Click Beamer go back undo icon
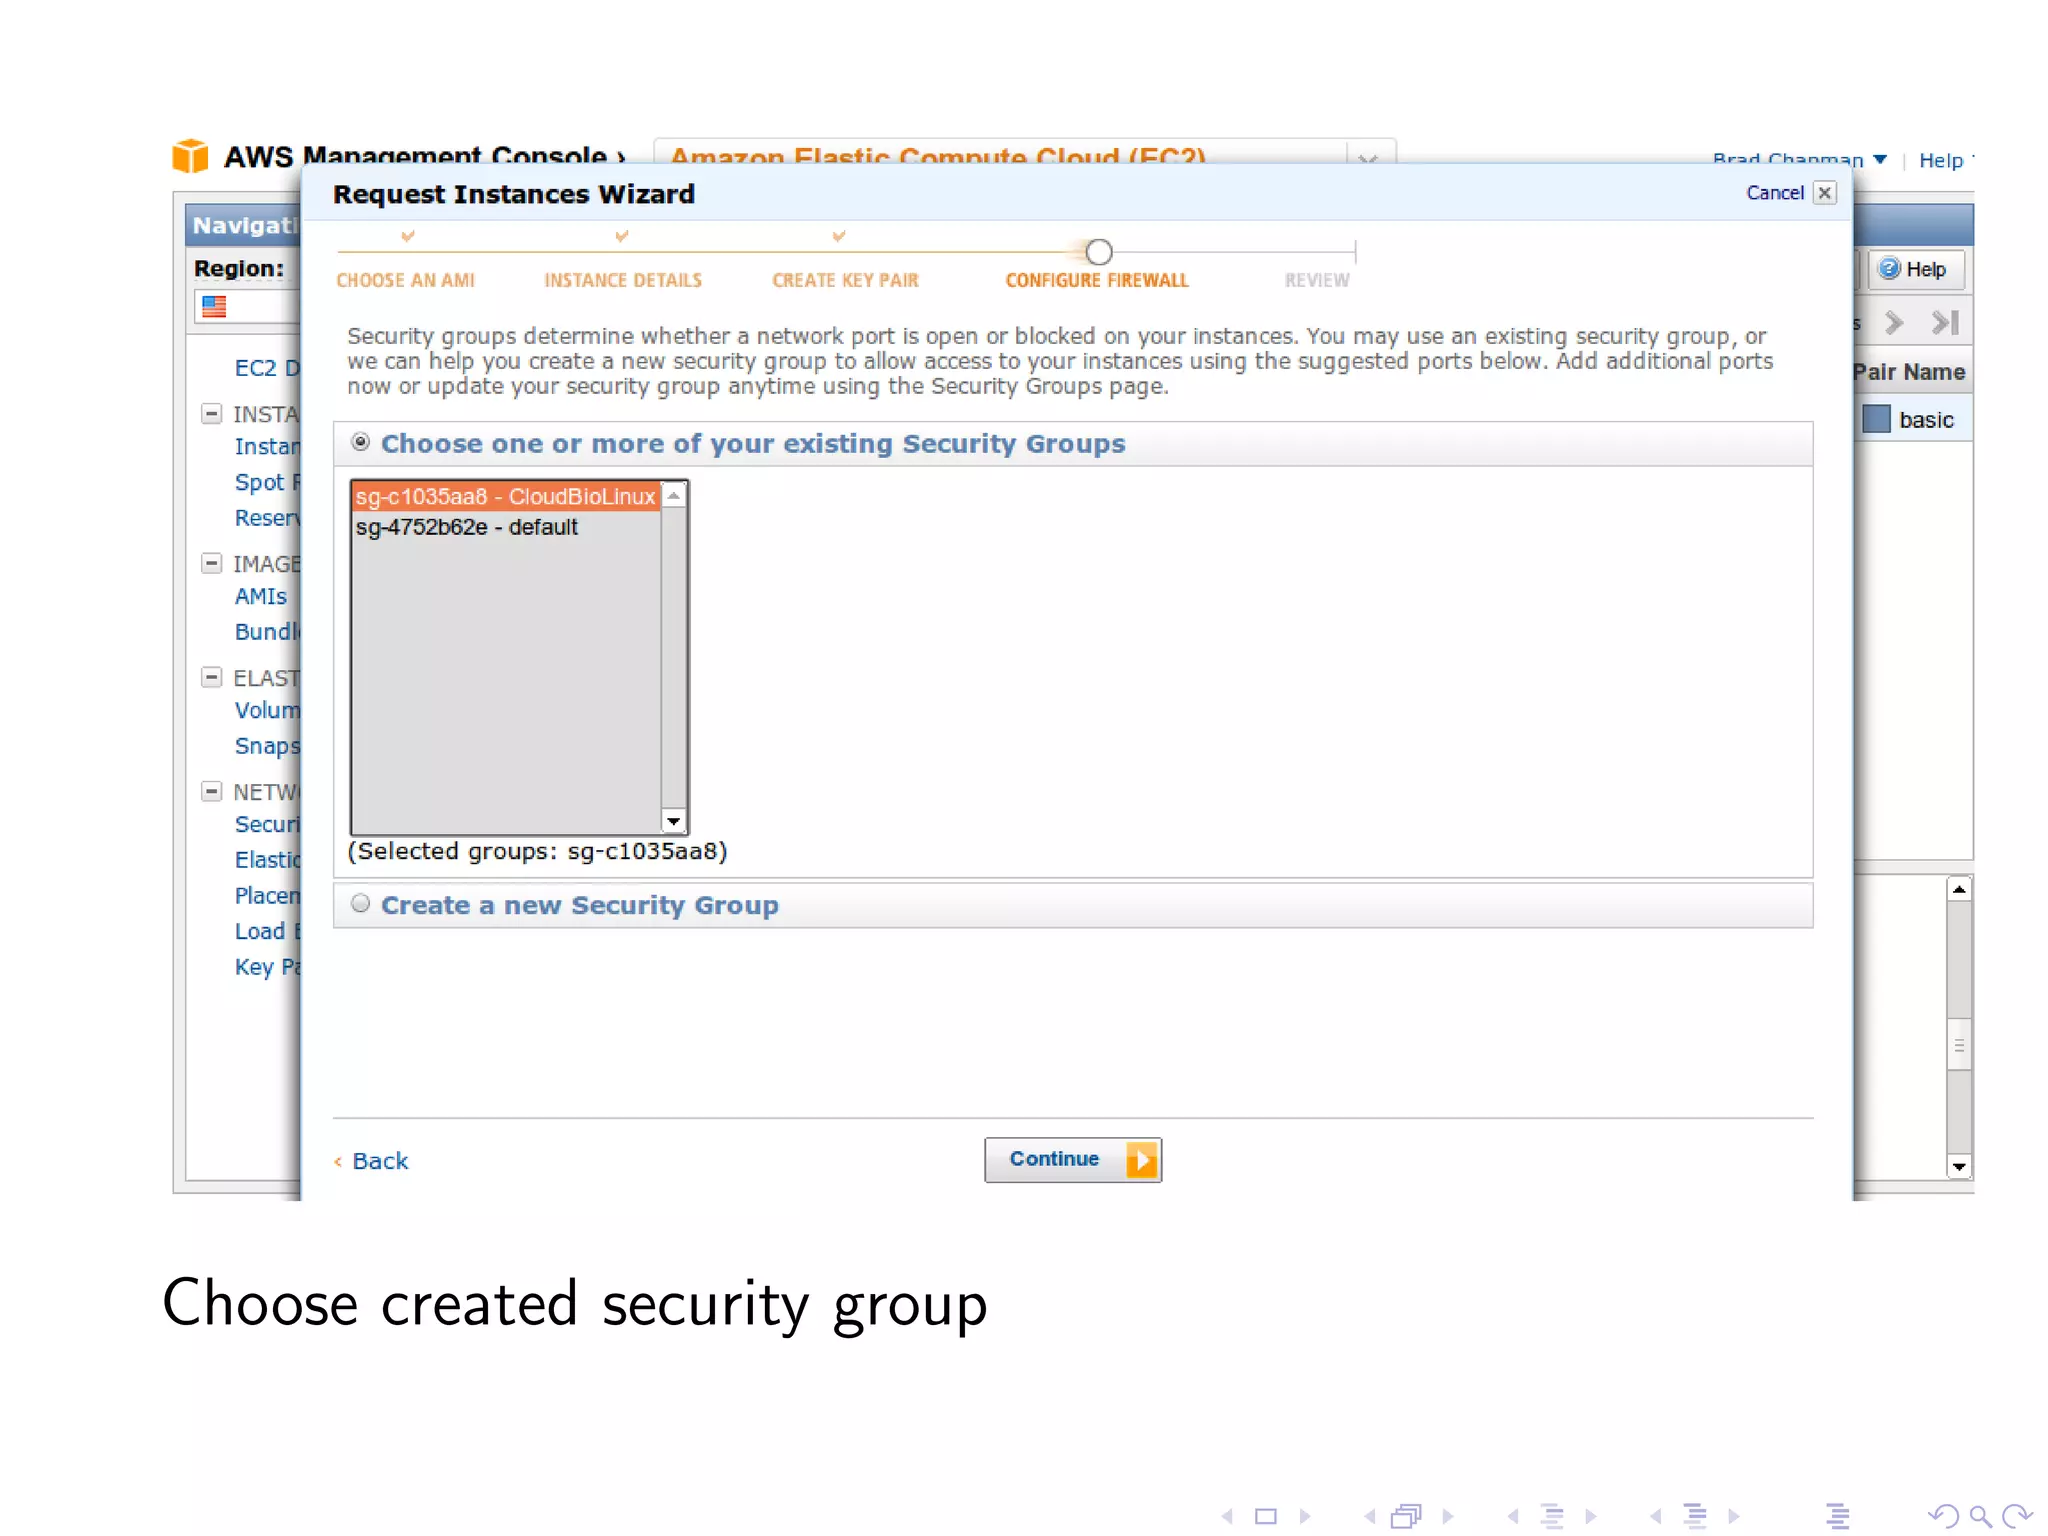The height and width of the screenshot is (1536, 2048). [x=1943, y=1517]
